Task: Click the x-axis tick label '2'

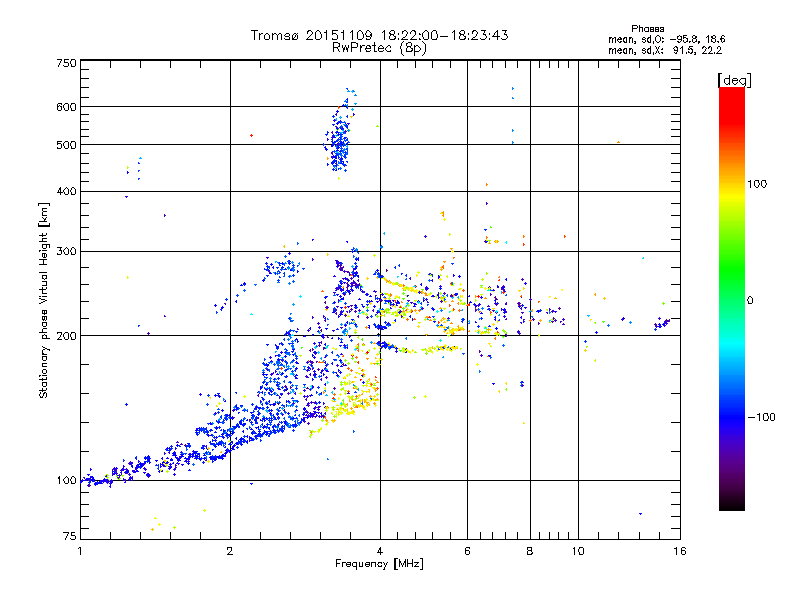Action: tap(230, 551)
